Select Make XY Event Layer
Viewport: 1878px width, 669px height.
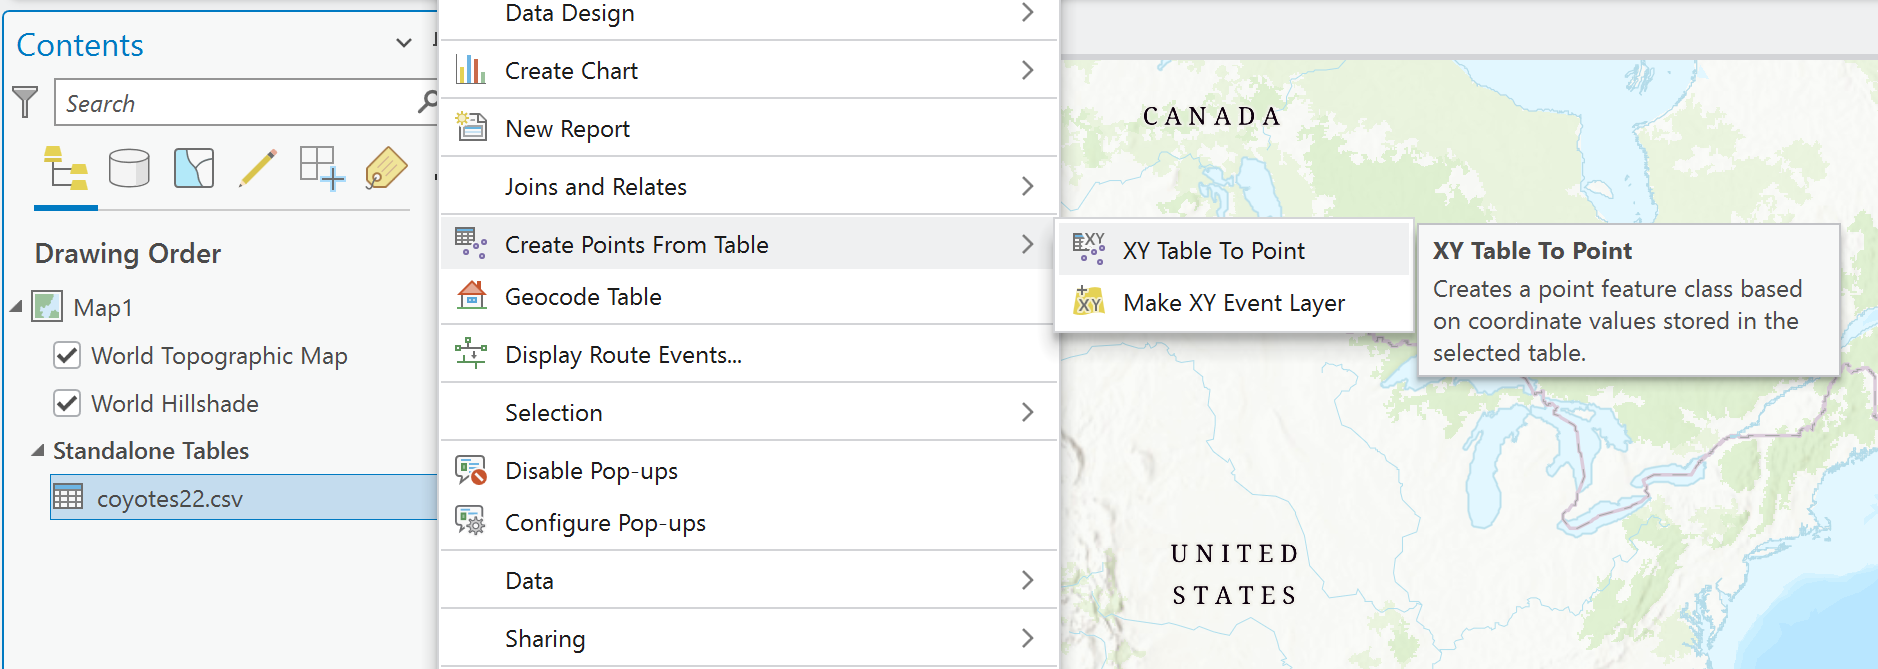[x=1233, y=303]
